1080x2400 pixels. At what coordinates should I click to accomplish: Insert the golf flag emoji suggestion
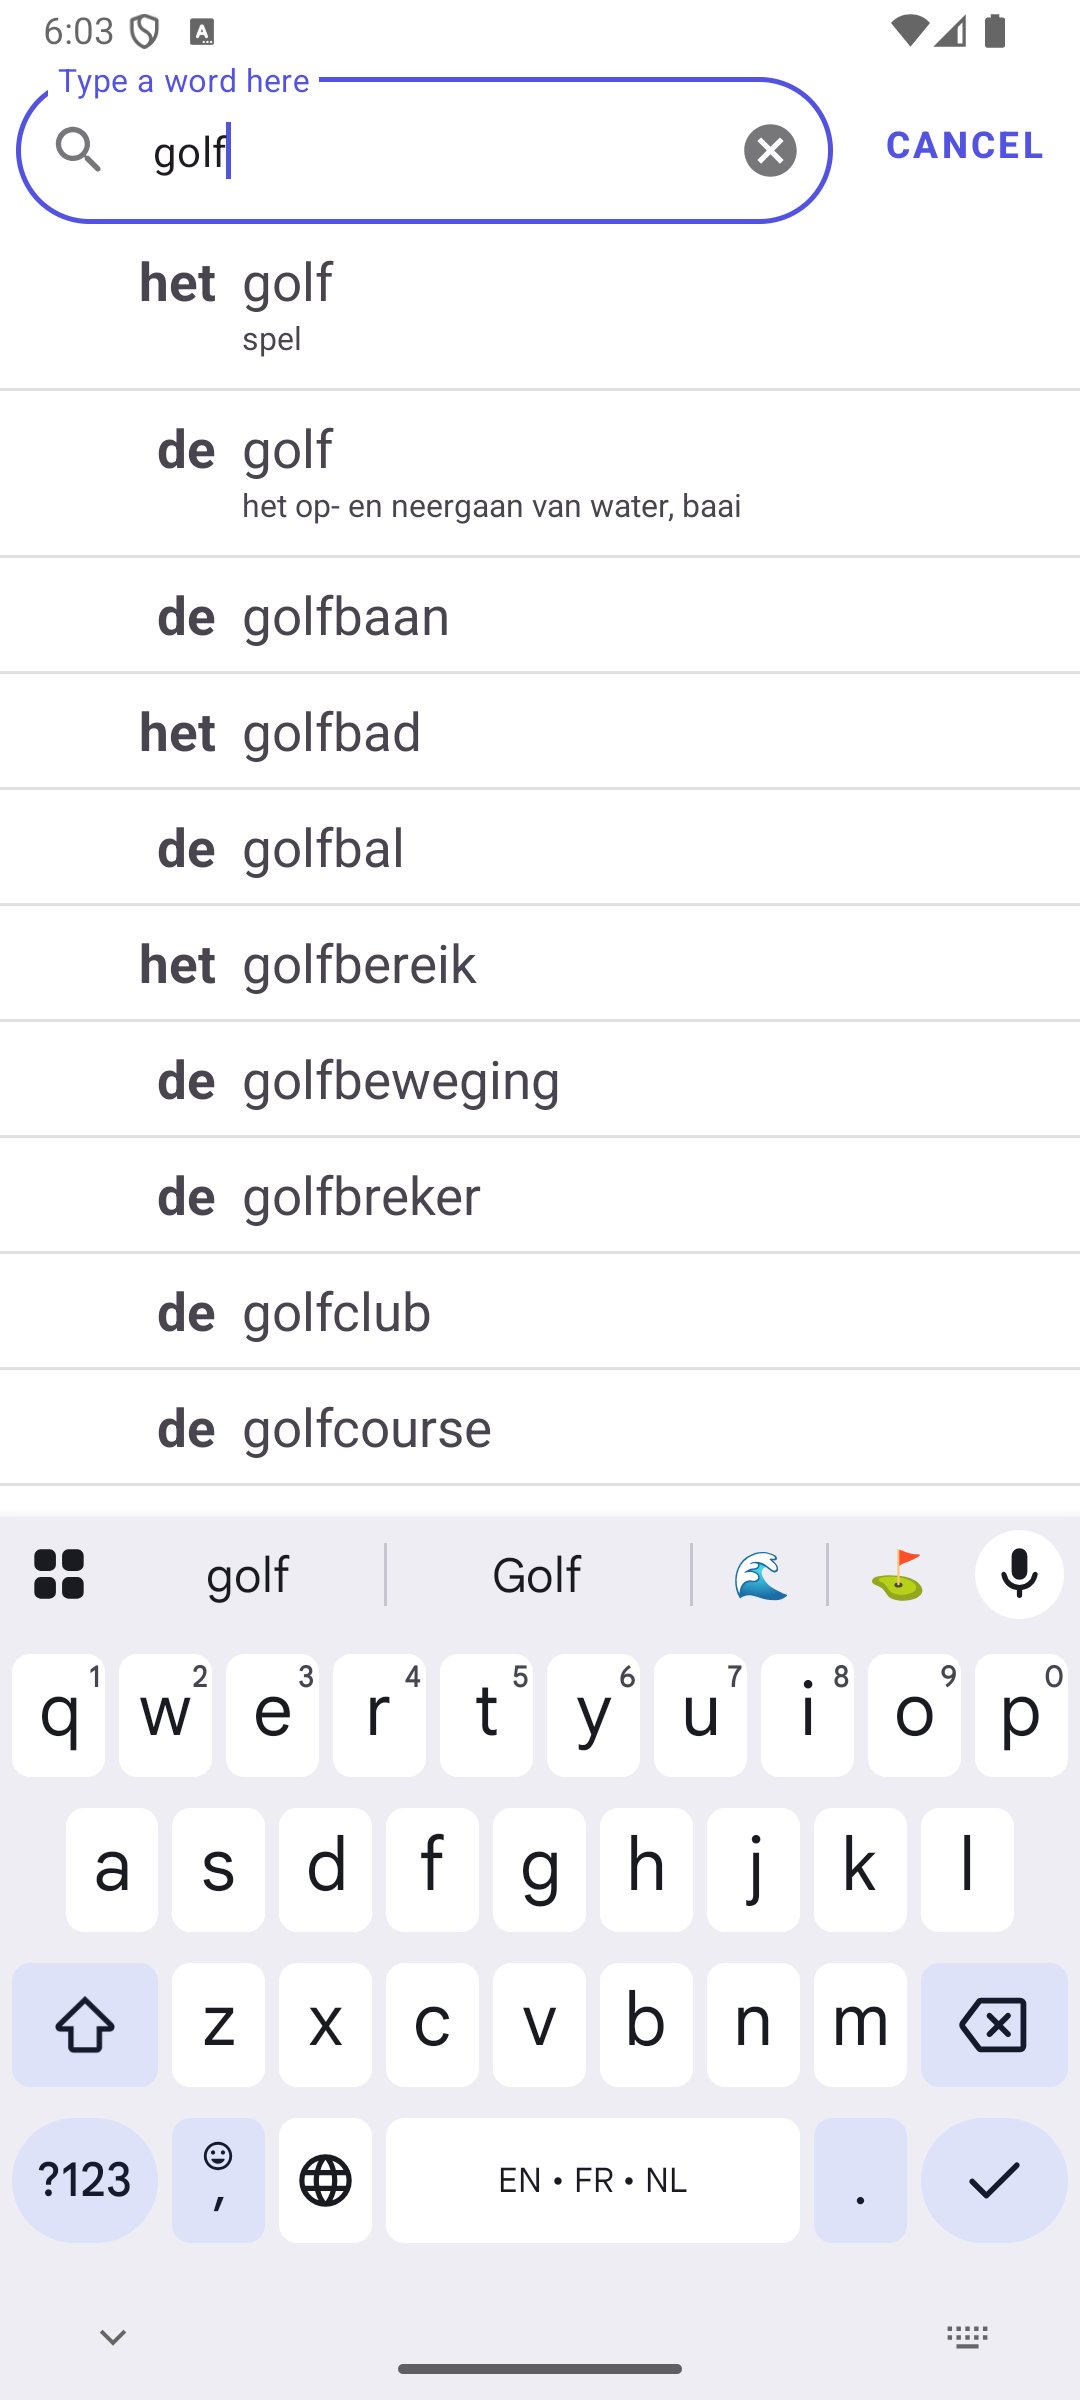(897, 1575)
